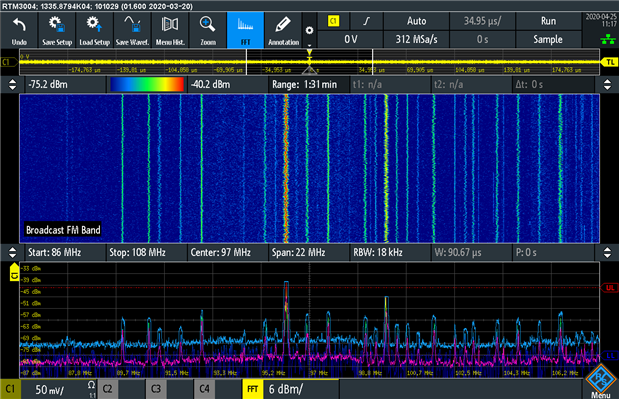Edit the Center: 97 MHz frequency
The image size is (619, 399).
tap(228, 253)
